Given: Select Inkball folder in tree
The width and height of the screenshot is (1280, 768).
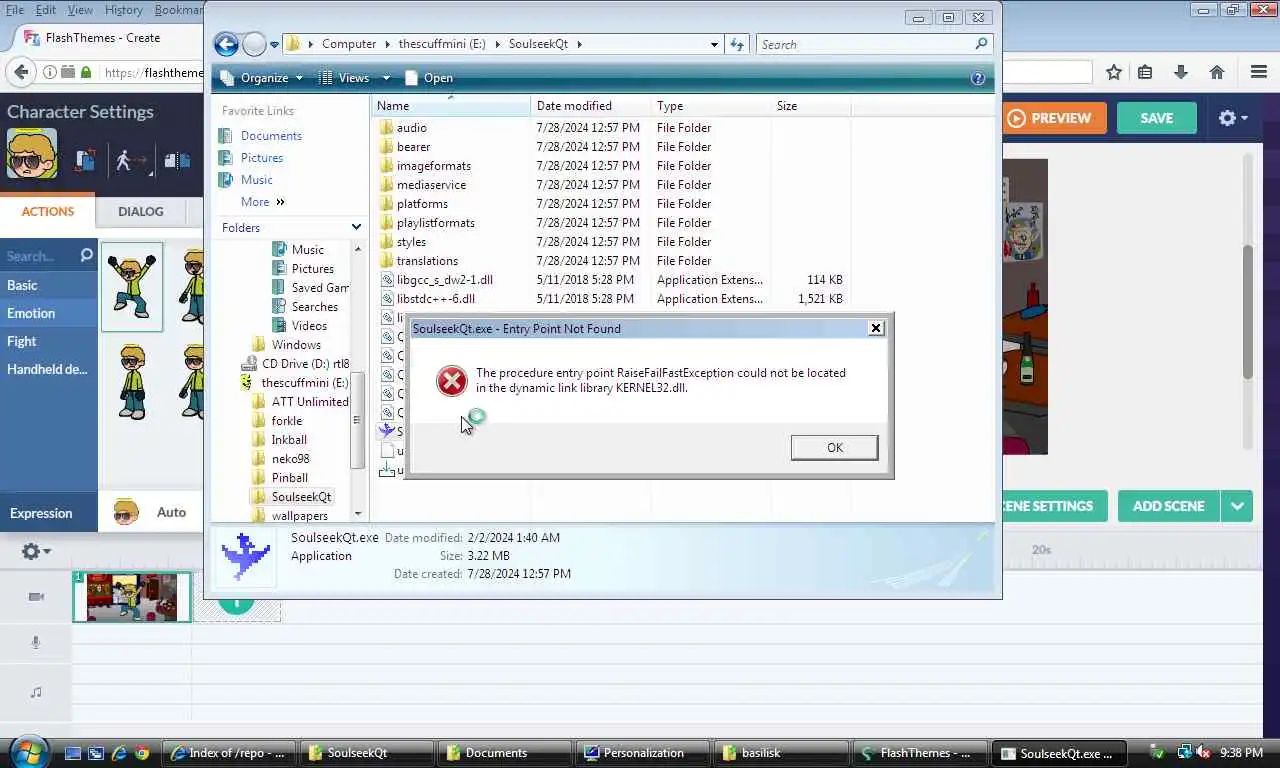Looking at the screenshot, I should pos(289,440).
